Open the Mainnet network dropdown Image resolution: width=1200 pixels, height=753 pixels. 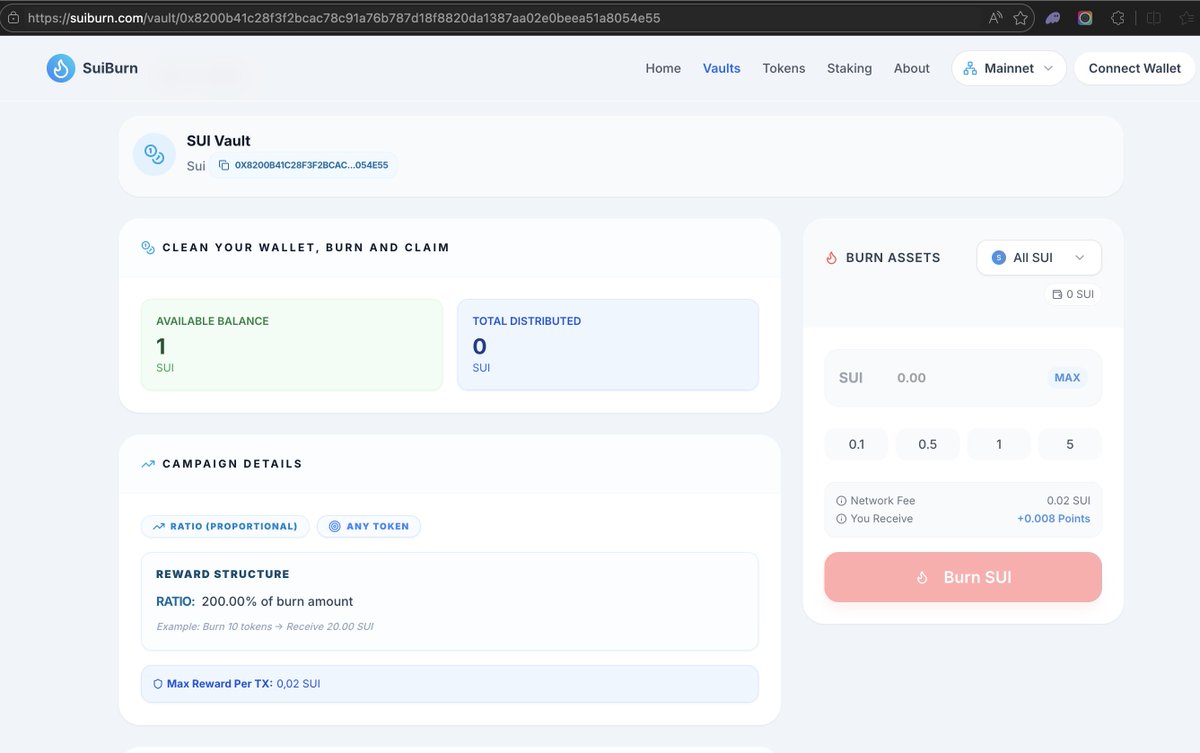(x=1008, y=68)
